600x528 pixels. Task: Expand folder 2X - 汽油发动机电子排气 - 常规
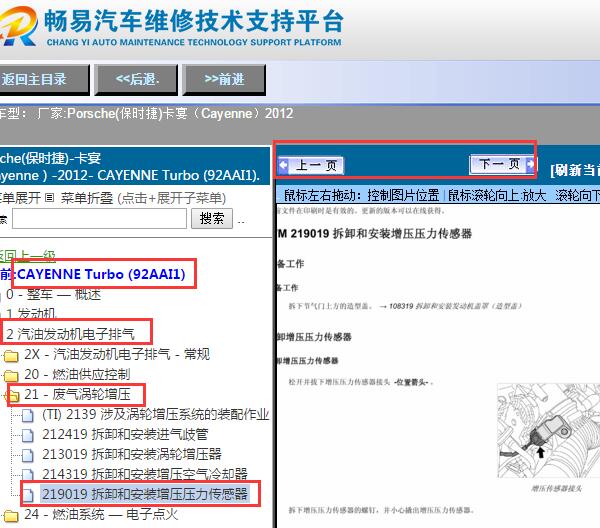point(117,354)
